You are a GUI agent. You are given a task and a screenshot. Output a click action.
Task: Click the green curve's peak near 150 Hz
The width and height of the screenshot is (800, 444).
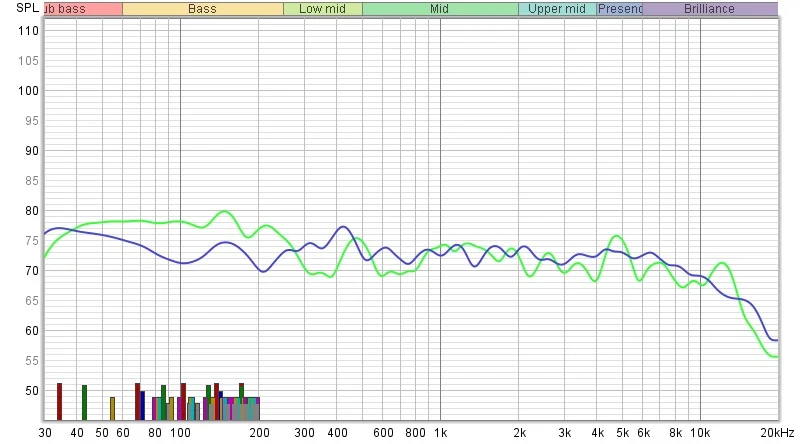click(224, 212)
